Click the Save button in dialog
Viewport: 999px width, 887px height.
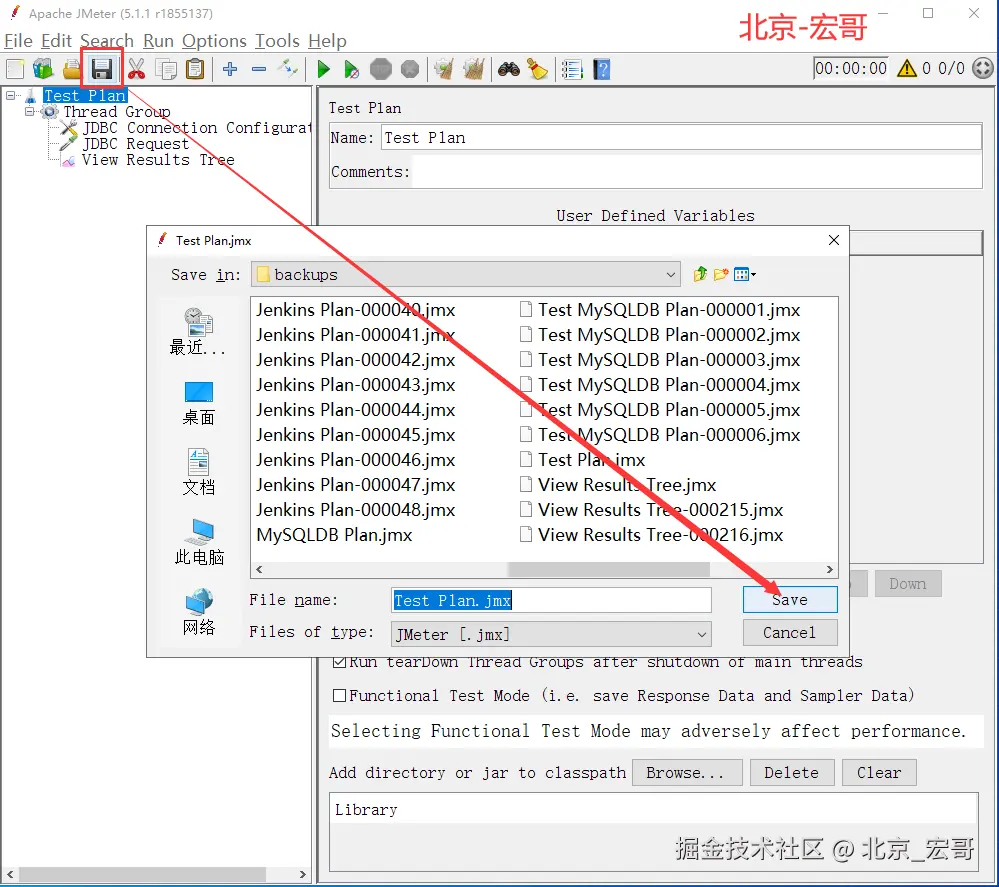[x=790, y=600]
